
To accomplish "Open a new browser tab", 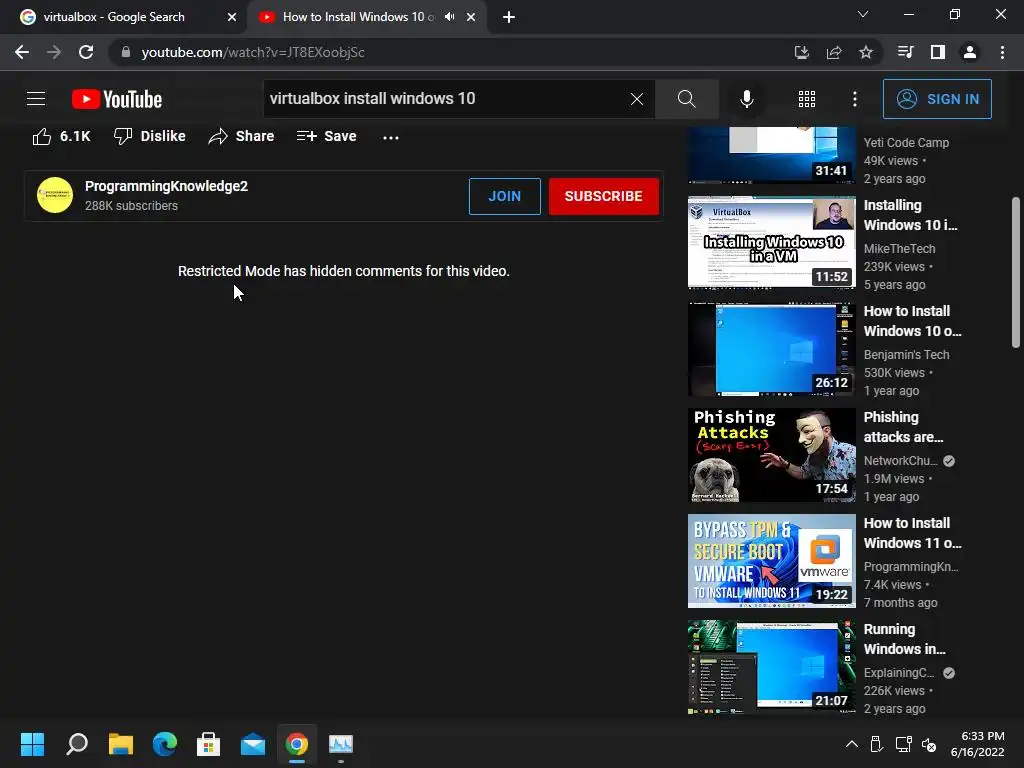I will (509, 17).
